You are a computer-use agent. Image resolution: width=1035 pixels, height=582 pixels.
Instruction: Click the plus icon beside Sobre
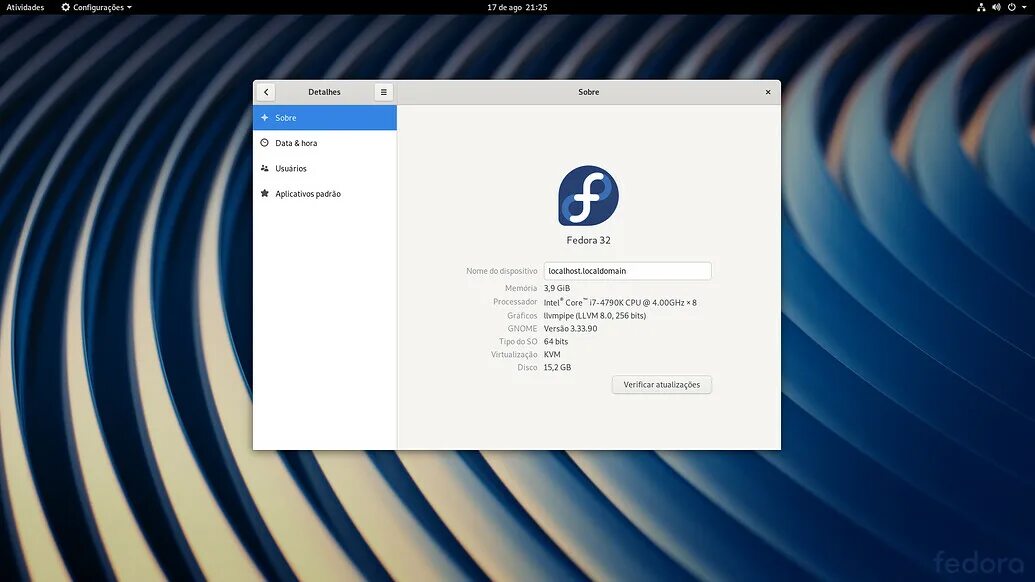[x=265, y=117]
